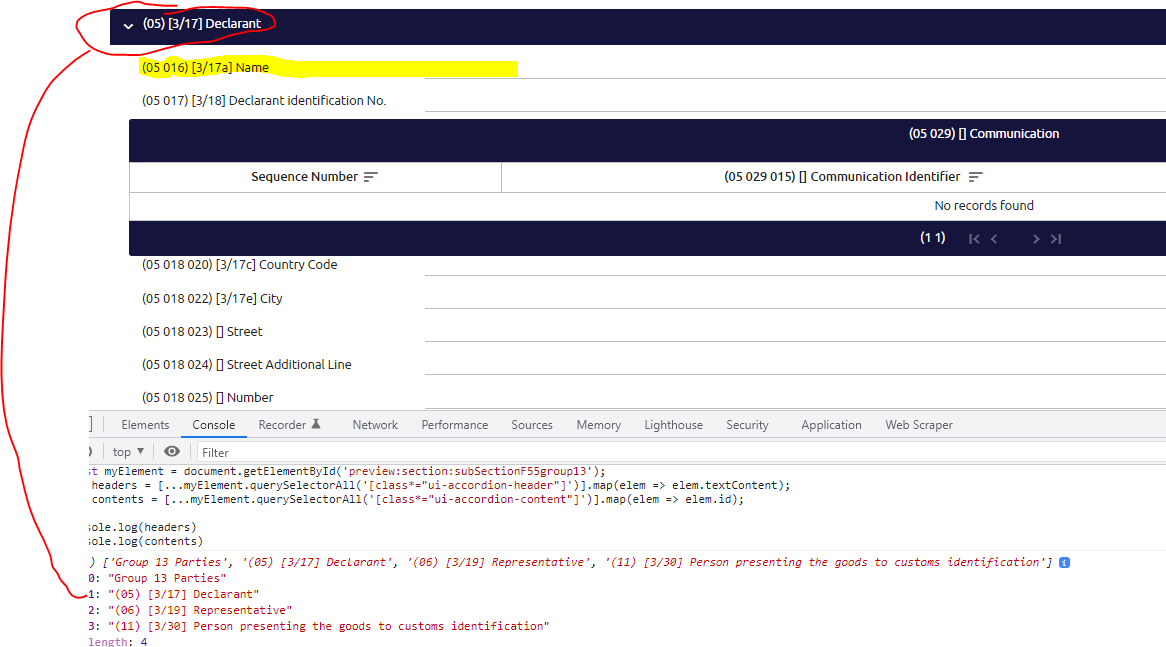
Task: Click the Recorder flask icon
Action: pyautogui.click(x=316, y=424)
